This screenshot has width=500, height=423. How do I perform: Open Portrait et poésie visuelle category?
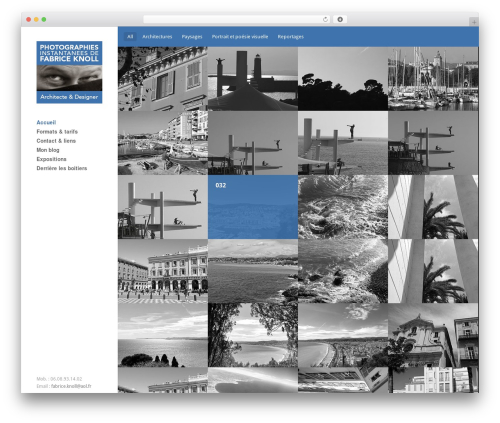[240, 37]
